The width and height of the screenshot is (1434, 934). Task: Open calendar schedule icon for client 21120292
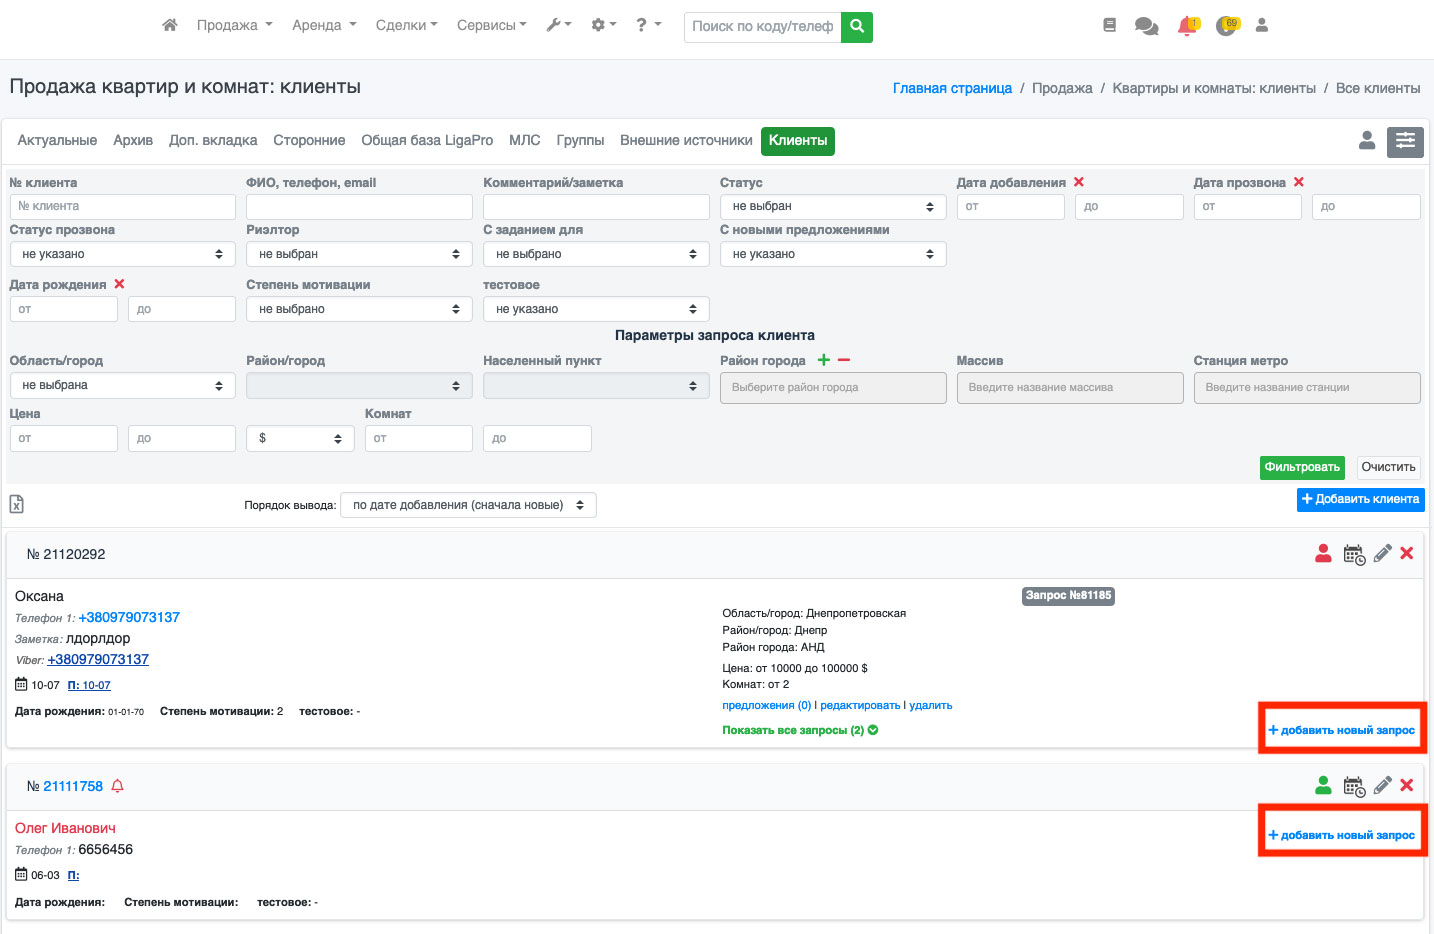pyautogui.click(x=1354, y=554)
